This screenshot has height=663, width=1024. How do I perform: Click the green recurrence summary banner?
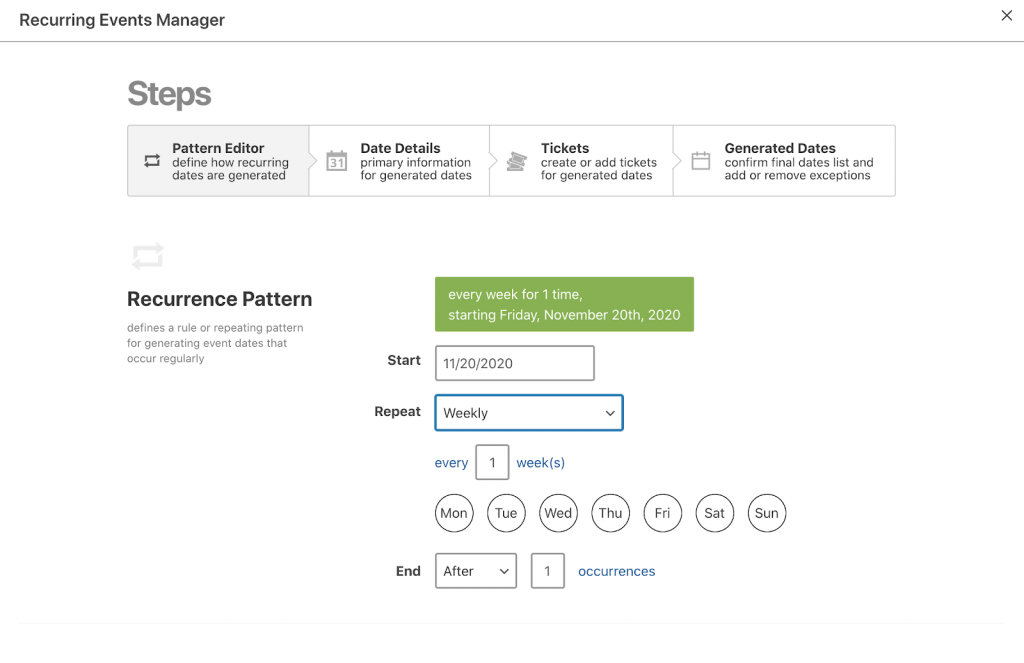(564, 304)
